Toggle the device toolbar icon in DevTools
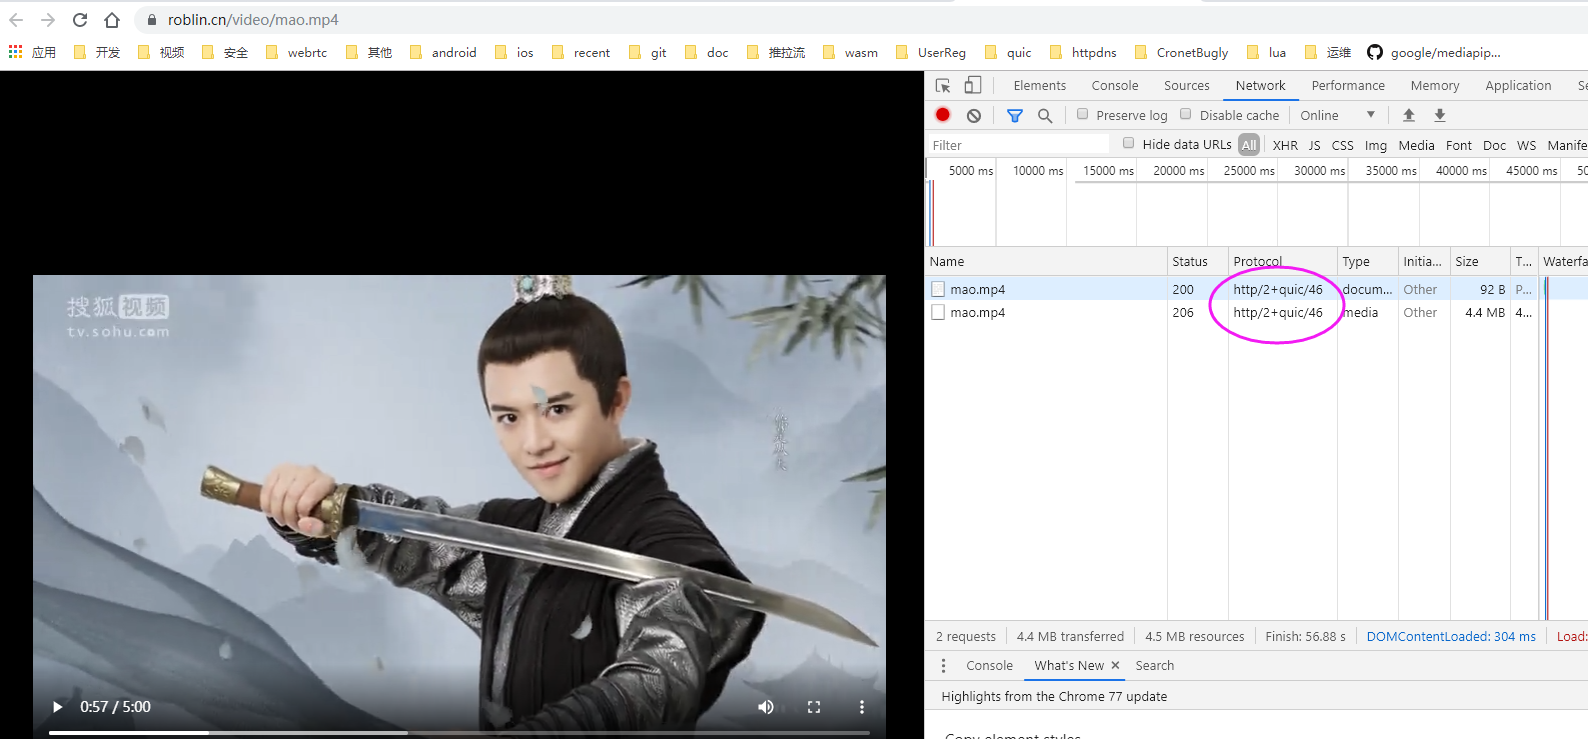 972,86
